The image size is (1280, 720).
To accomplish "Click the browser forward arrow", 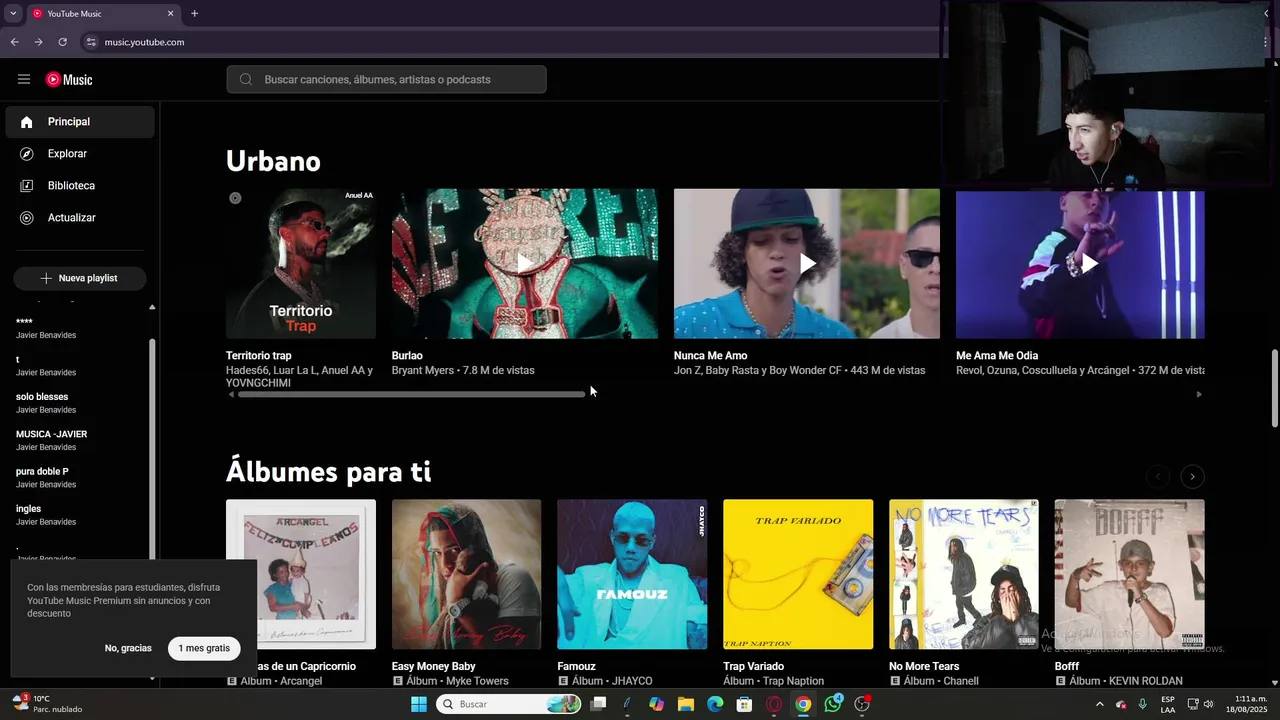I will pyautogui.click(x=38, y=42).
